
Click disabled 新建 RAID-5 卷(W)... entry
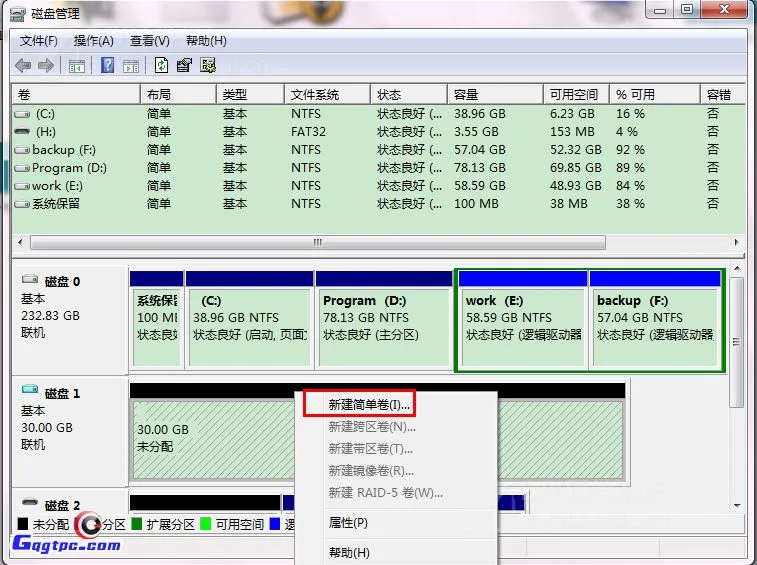[x=385, y=493]
